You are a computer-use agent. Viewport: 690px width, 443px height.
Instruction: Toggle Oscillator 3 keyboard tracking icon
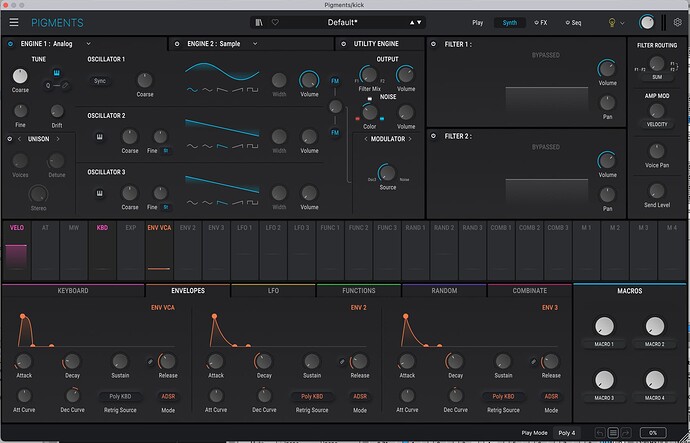pyautogui.click(x=99, y=193)
